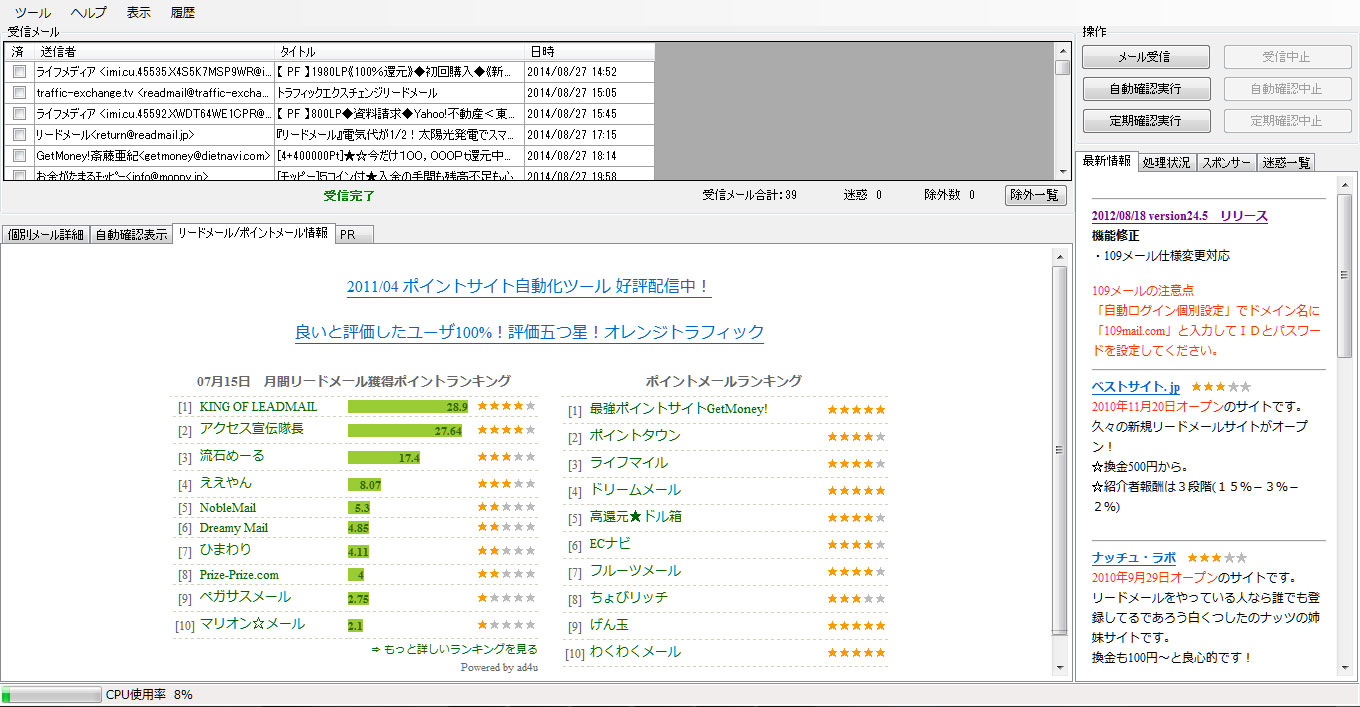1360x707 pixels.
Task: Open the 表示 menu
Action: [138, 12]
